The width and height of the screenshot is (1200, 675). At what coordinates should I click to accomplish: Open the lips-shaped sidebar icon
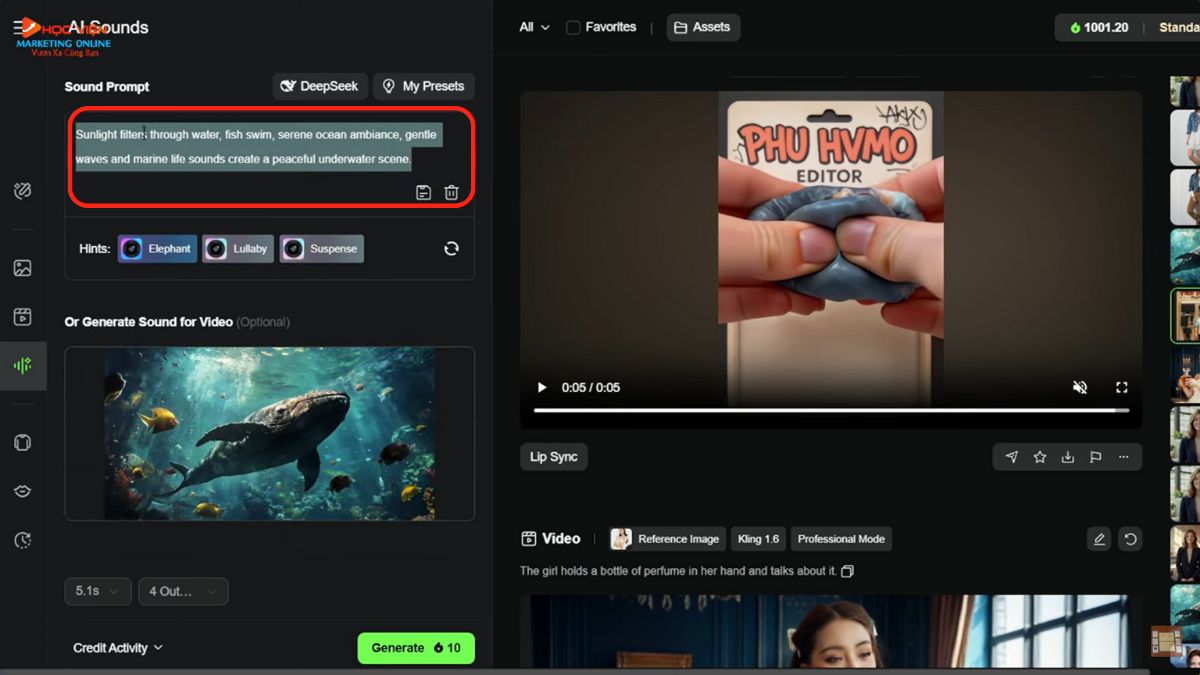(x=22, y=491)
